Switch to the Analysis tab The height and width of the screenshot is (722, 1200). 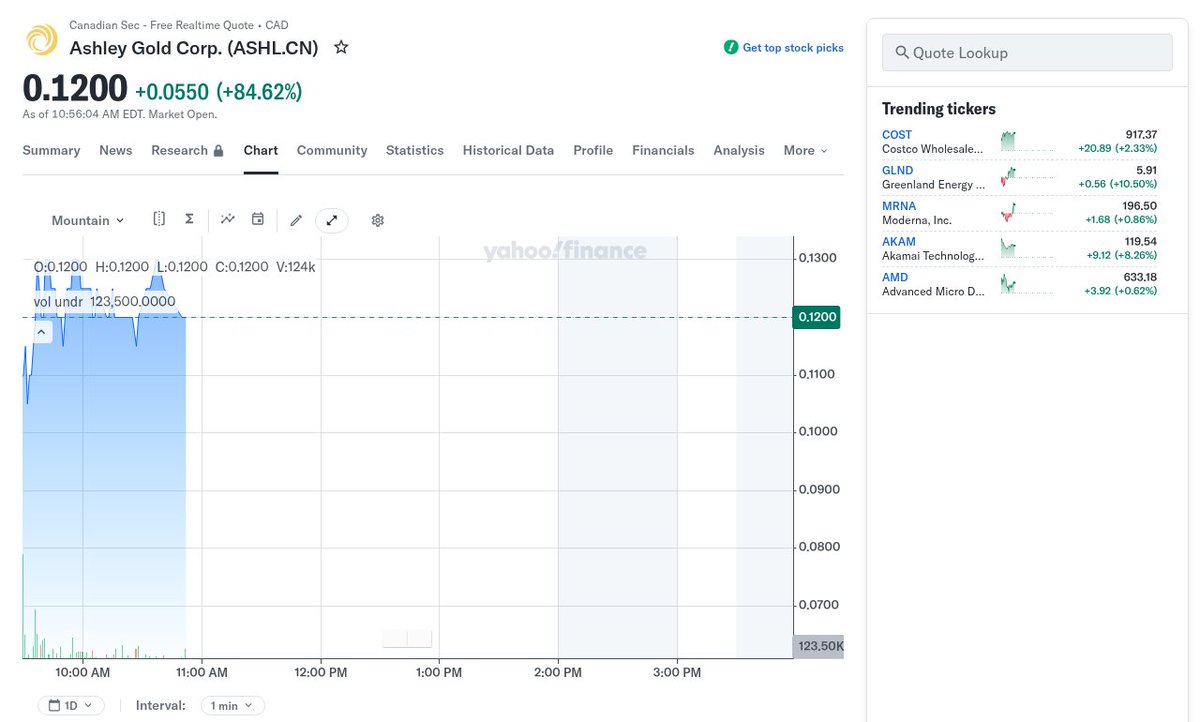[x=739, y=150]
